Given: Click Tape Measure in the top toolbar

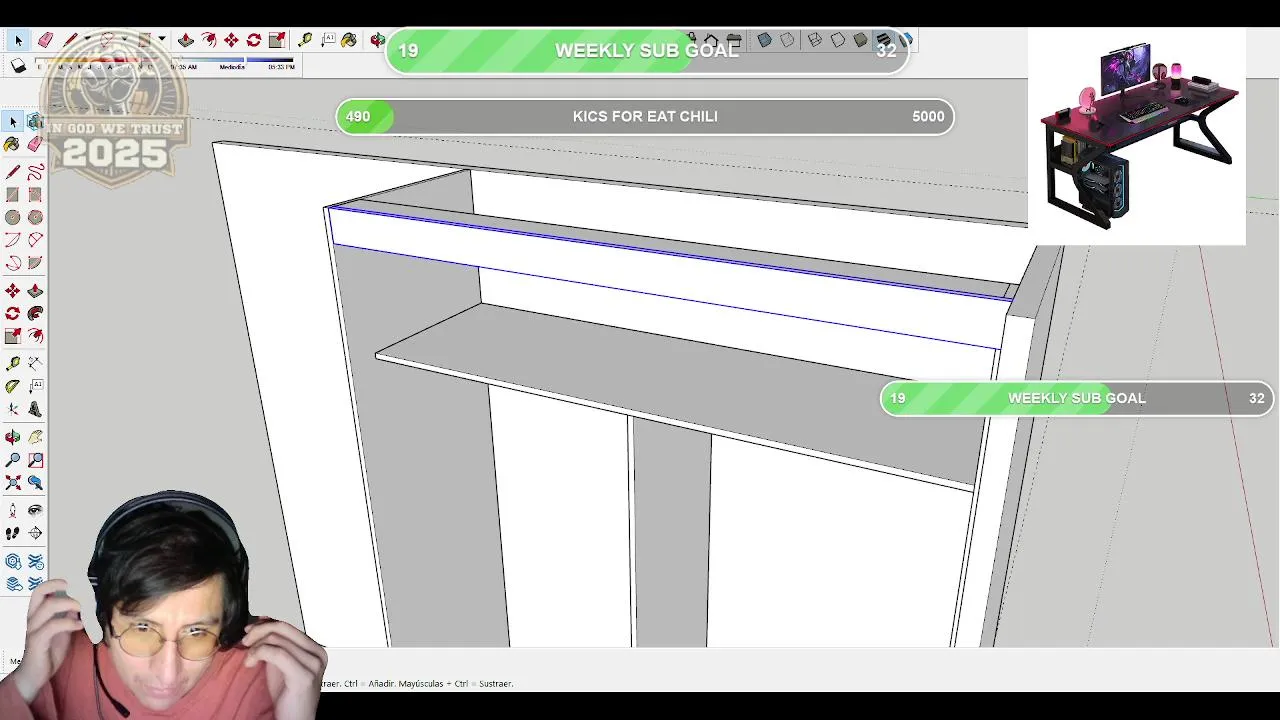Looking at the screenshot, I should pos(305,40).
